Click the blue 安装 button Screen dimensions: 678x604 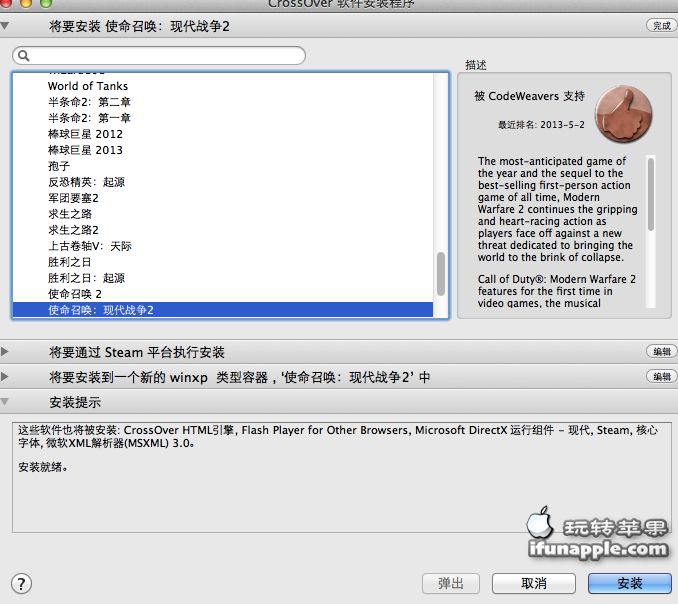(x=630, y=583)
